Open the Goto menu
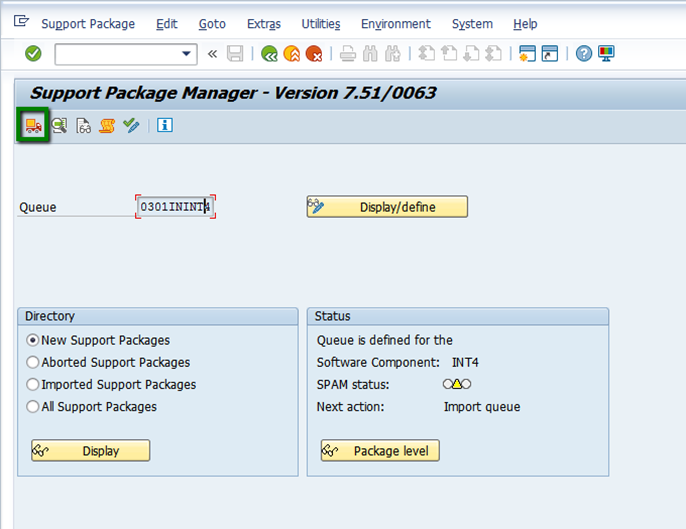 pos(212,24)
